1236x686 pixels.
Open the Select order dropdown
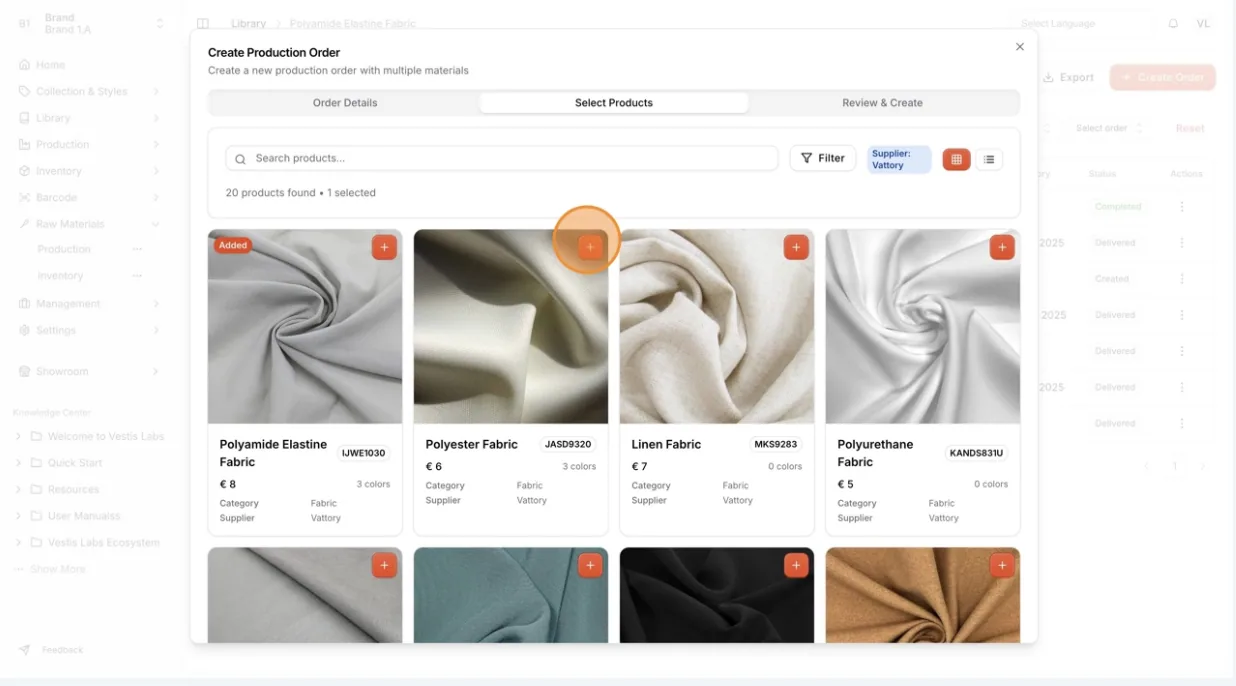[x=1108, y=128]
